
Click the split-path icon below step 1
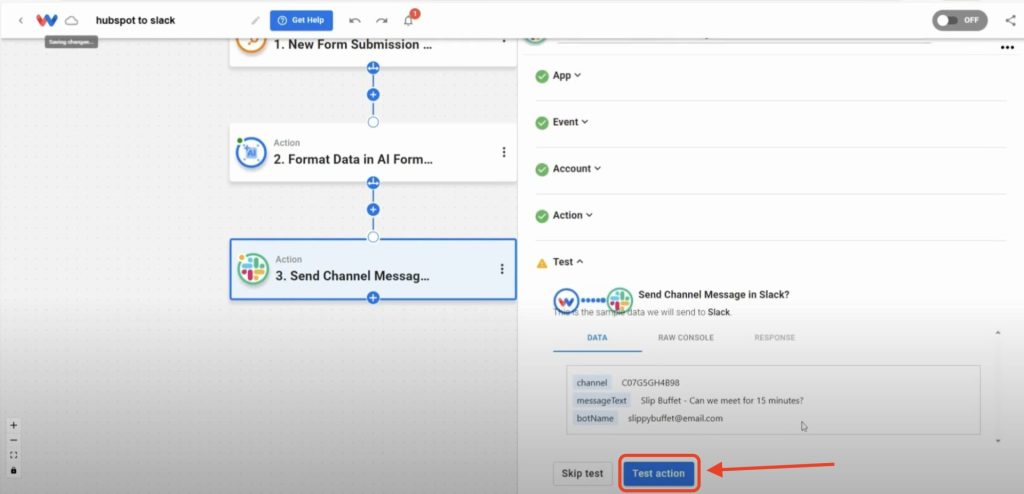[x=373, y=67]
